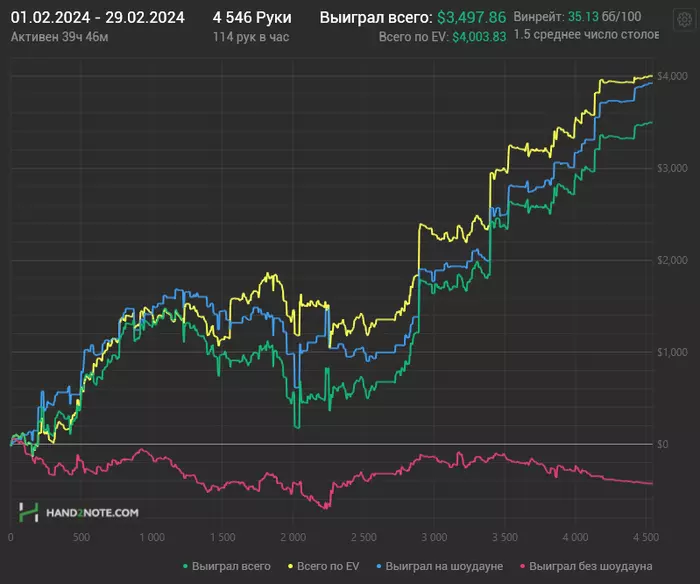This screenshot has height=584, width=700.
Task: Click the $3,000 y-axis label
Action: click(x=672, y=168)
